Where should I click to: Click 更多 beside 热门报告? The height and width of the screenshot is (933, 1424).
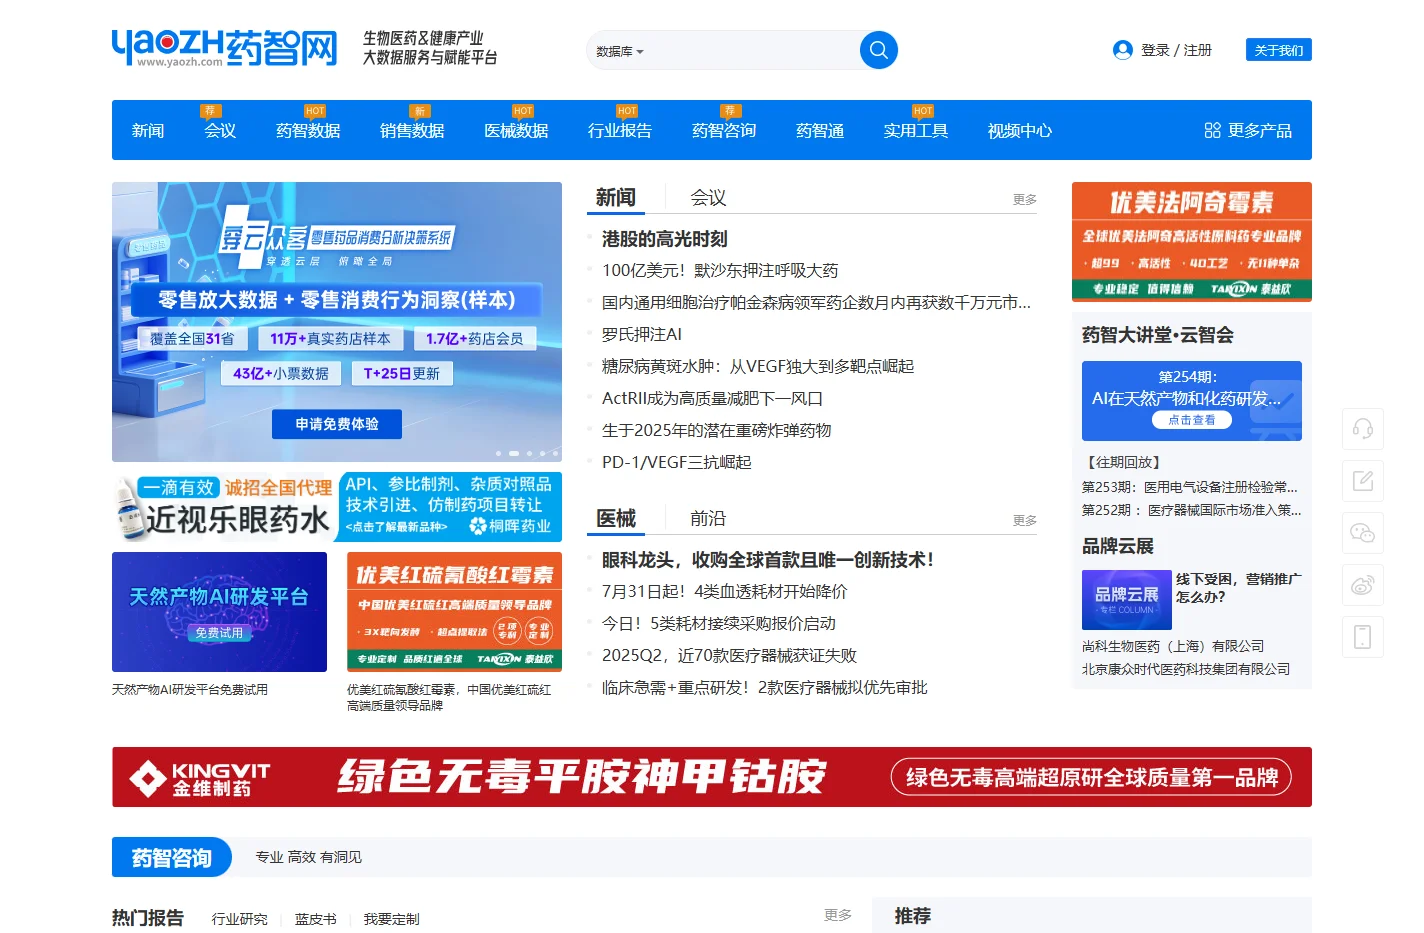(x=838, y=915)
